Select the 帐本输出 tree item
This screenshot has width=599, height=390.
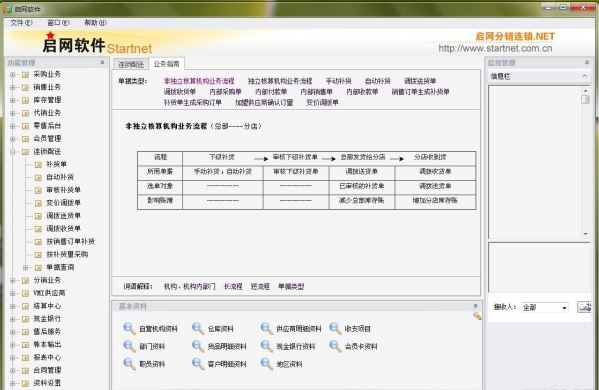pyautogui.click(x=47, y=345)
